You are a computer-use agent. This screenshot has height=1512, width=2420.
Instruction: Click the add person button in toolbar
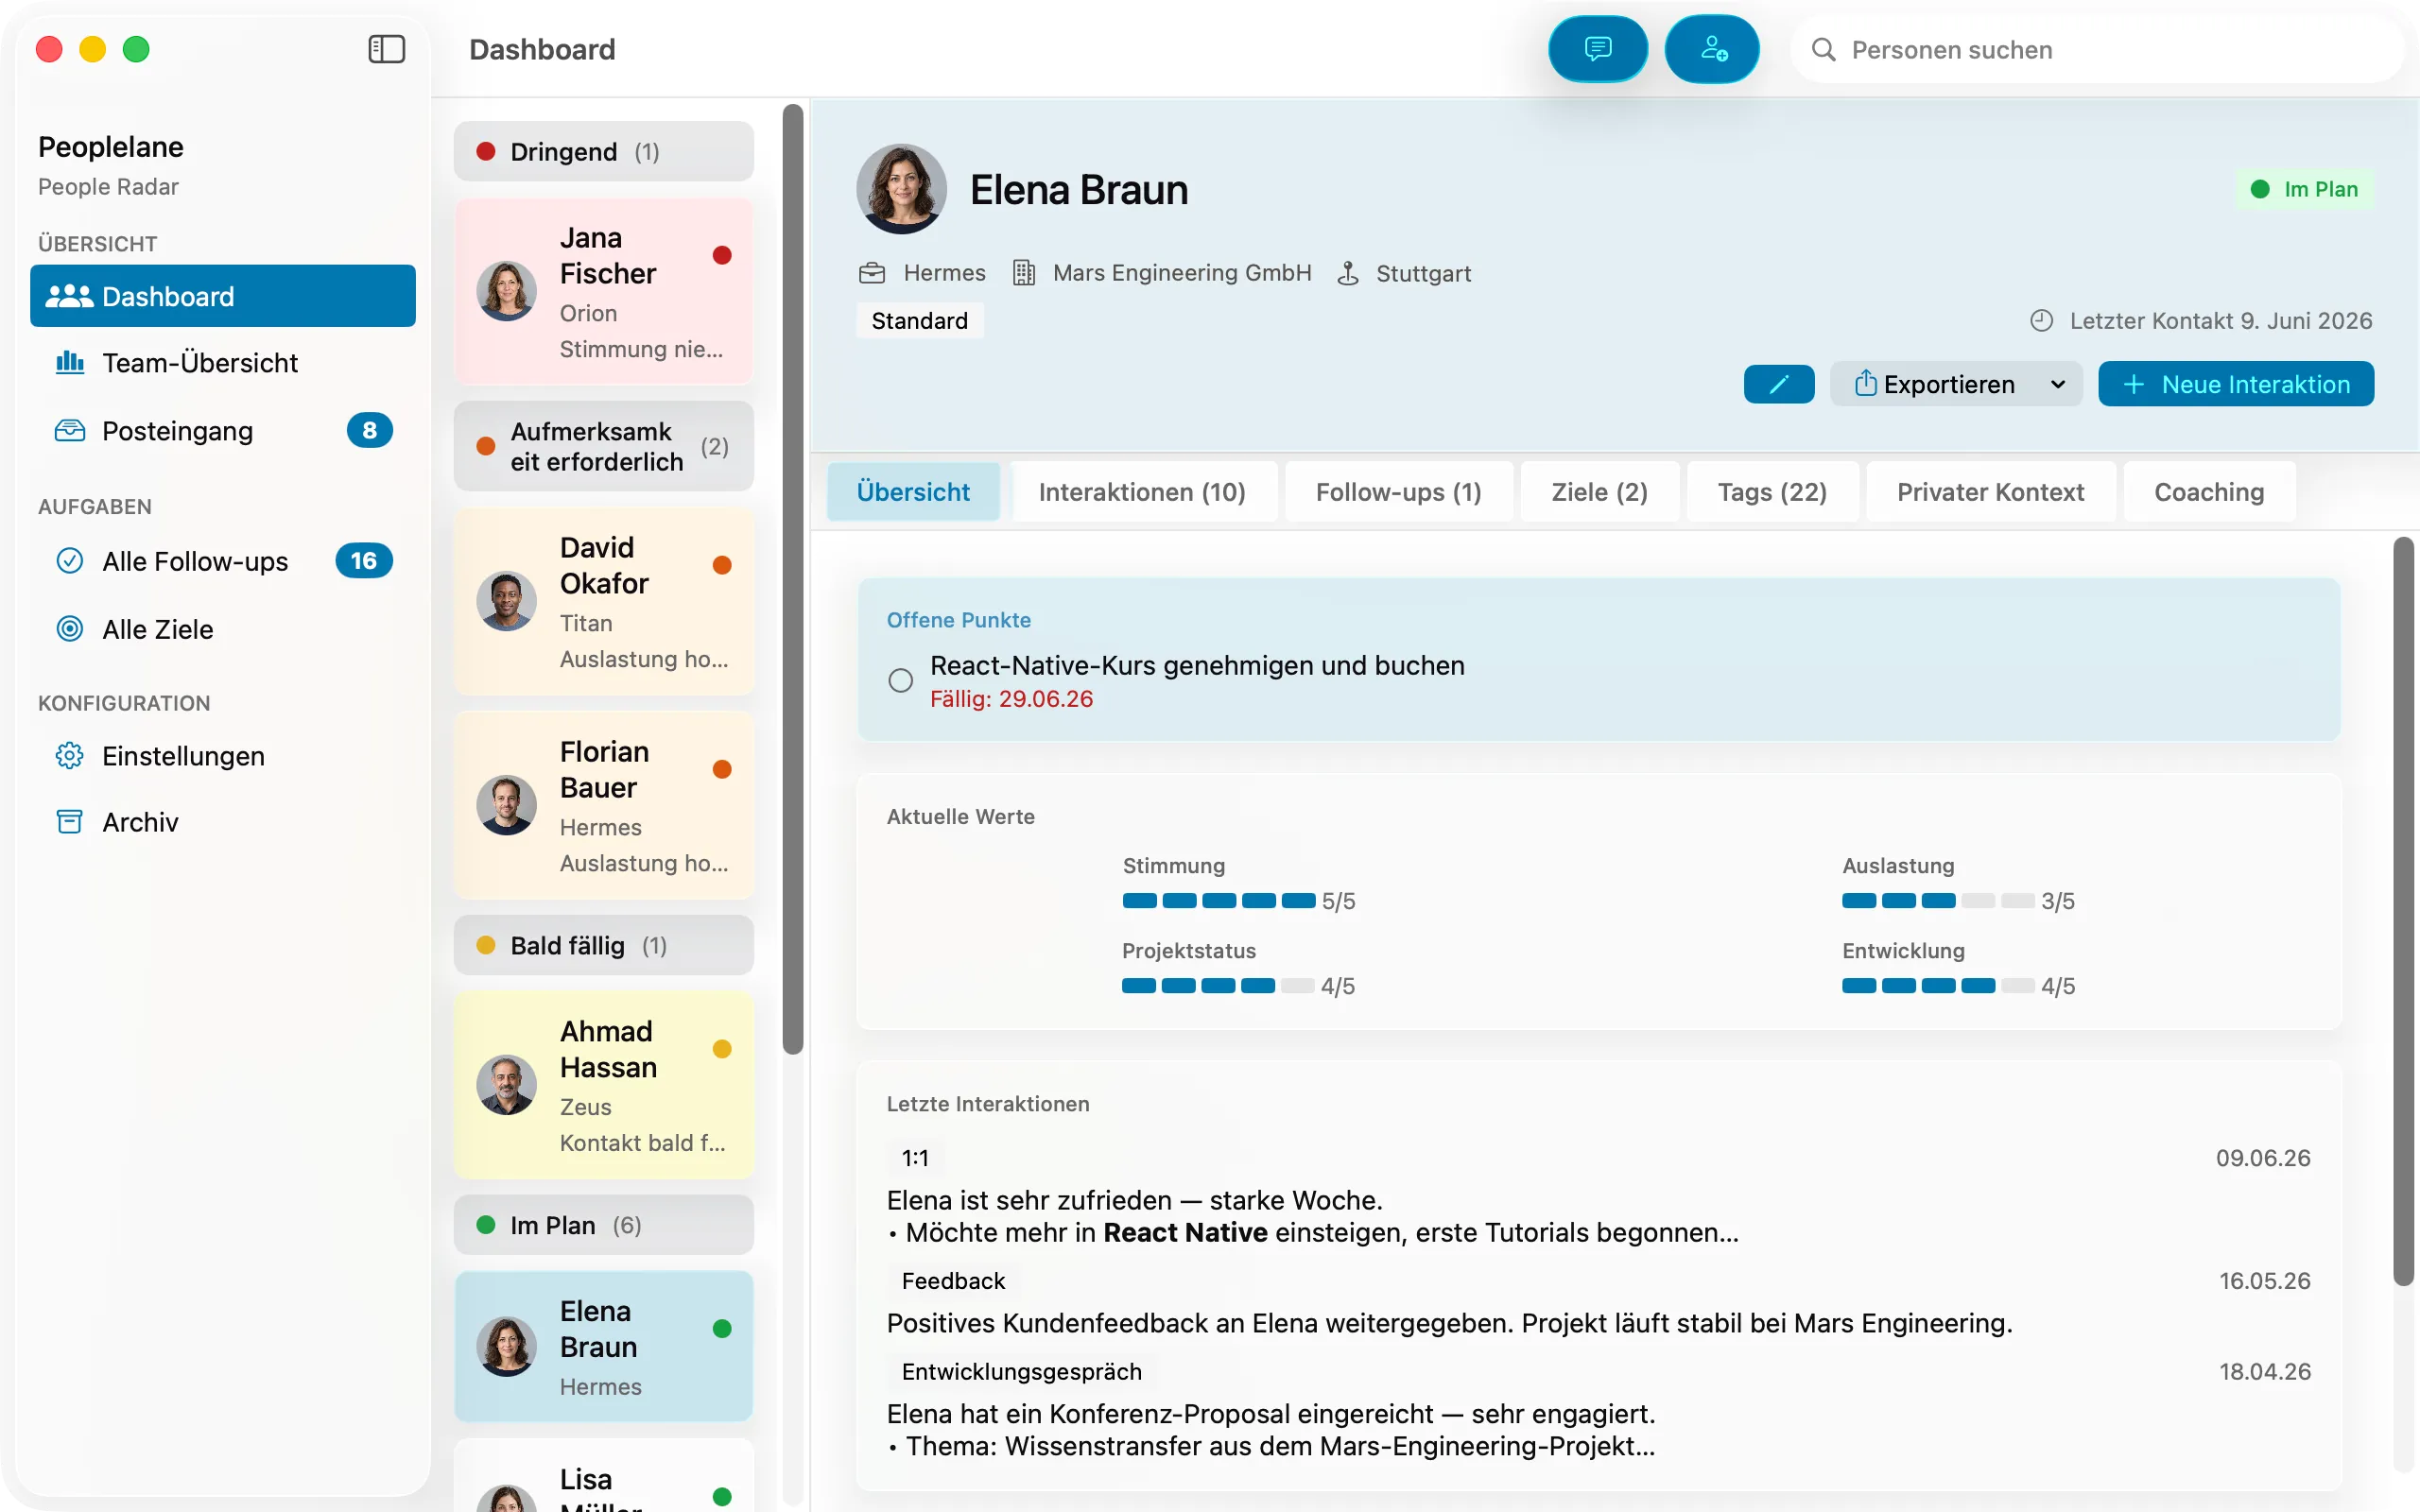pyautogui.click(x=1713, y=49)
